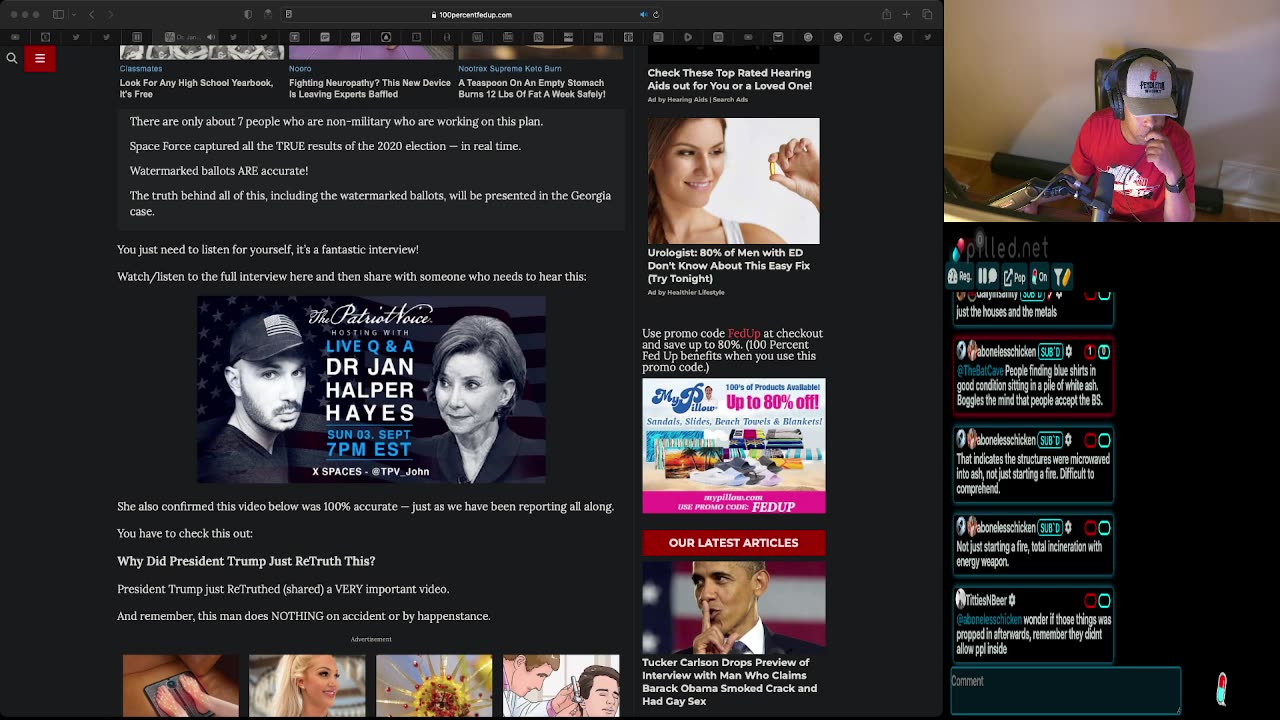Open gear options on total incineration message
1280x720 pixels.
click(x=1068, y=528)
